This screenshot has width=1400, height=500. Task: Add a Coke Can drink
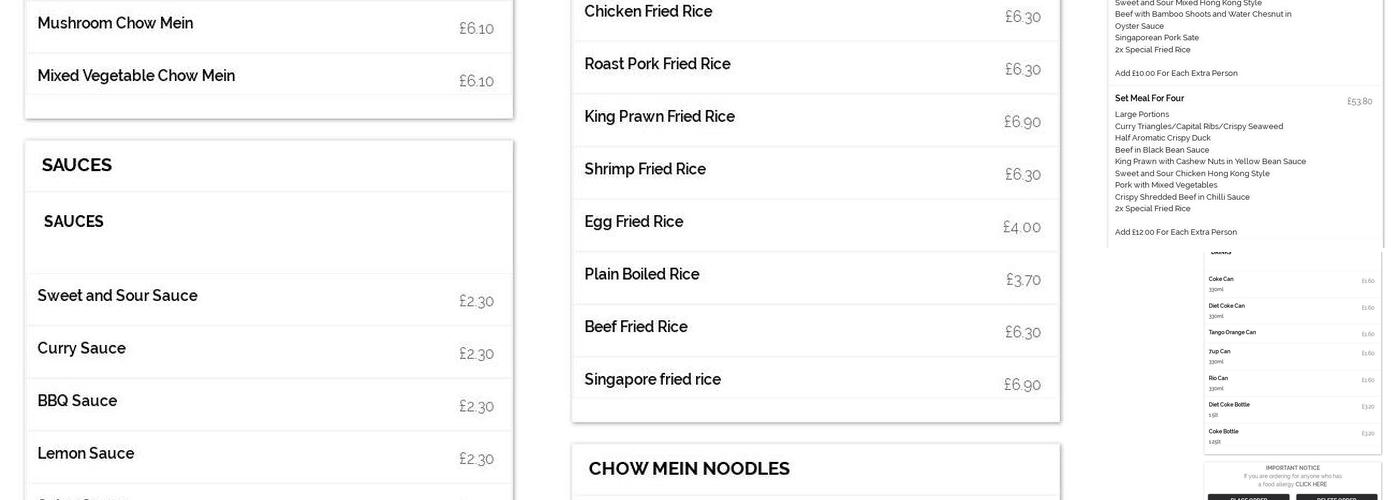point(1221,280)
